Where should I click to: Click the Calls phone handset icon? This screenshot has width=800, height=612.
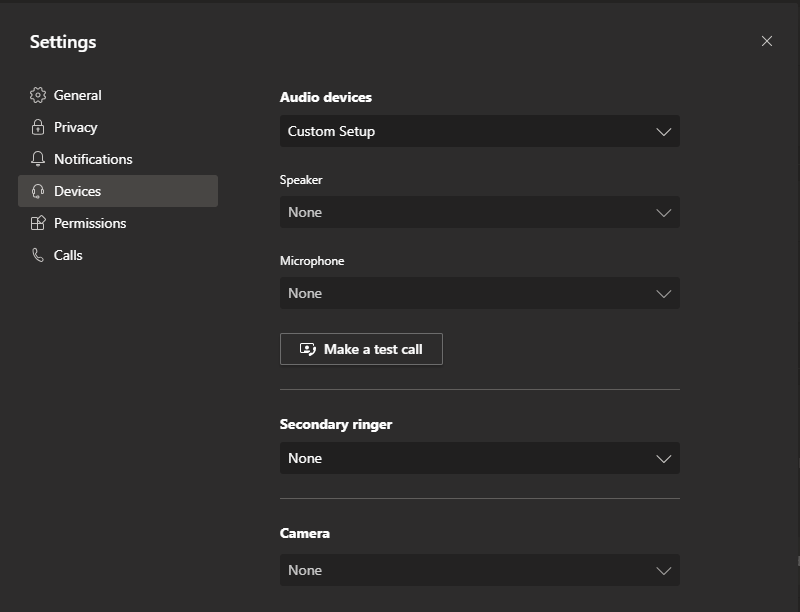pyautogui.click(x=38, y=255)
